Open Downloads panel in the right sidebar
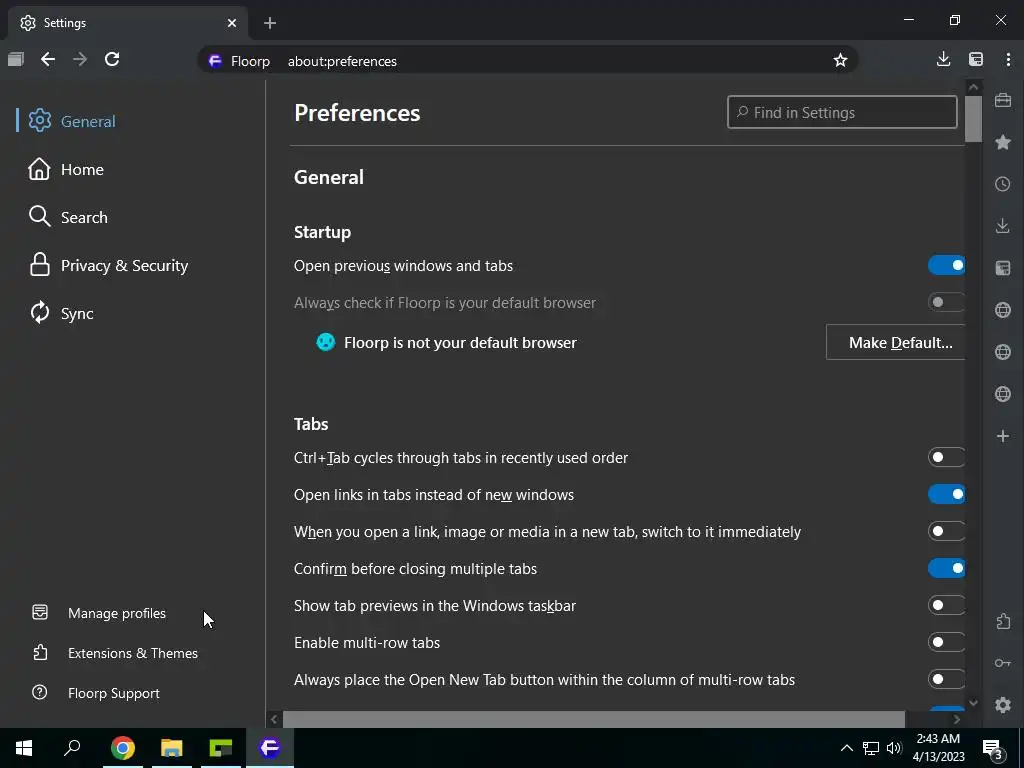 1002,226
